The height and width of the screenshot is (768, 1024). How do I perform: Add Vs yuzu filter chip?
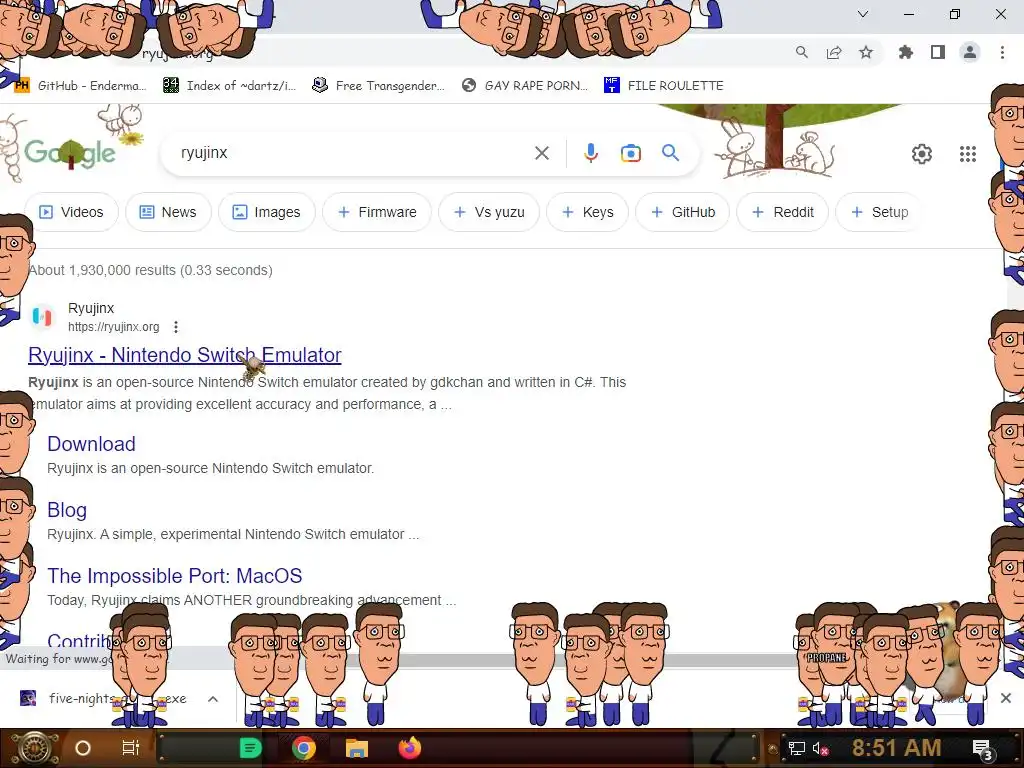(489, 212)
